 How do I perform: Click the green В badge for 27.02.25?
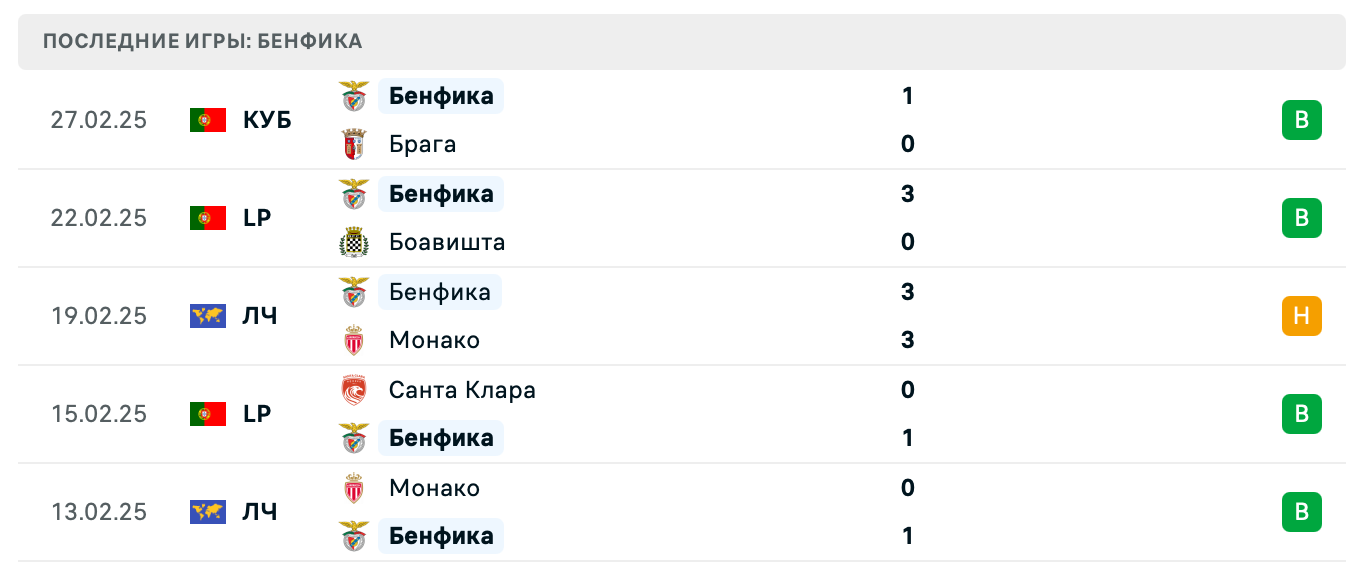(1301, 120)
